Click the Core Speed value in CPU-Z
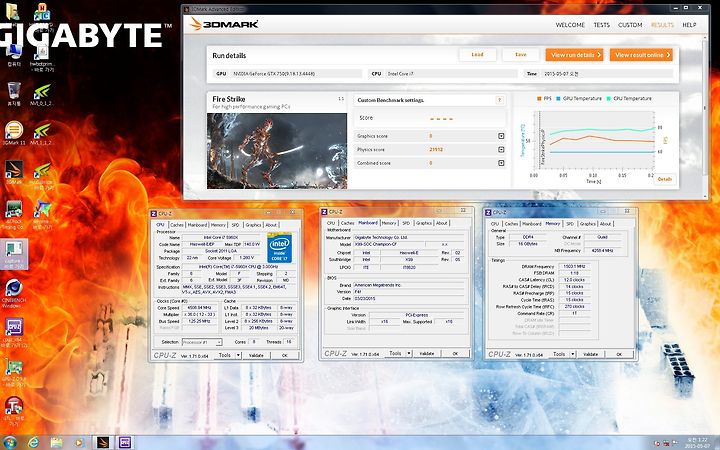 click(200, 308)
